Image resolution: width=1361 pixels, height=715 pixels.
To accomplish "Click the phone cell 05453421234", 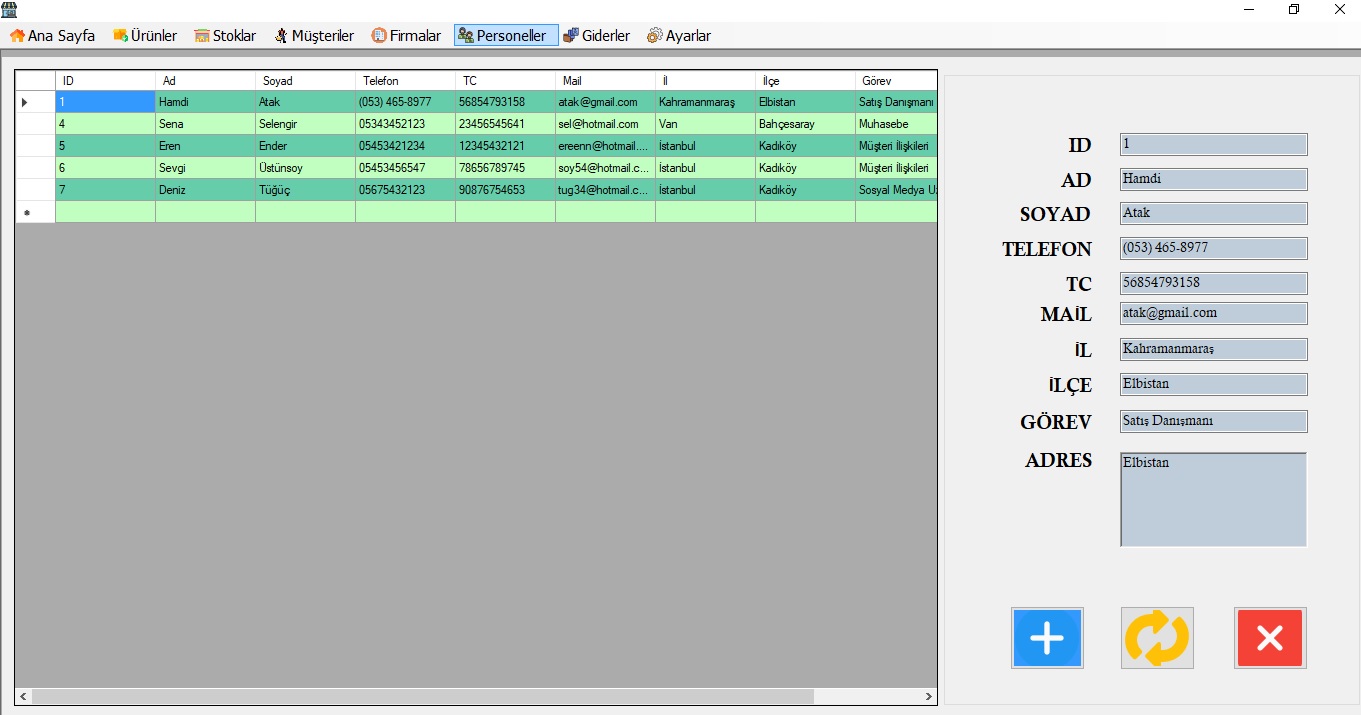I will (x=405, y=146).
